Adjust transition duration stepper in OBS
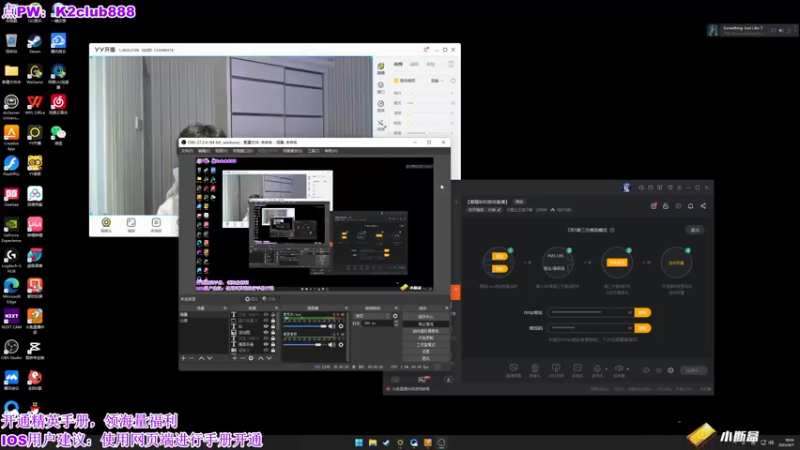Screen dimensions: 800x450 pos(395,323)
